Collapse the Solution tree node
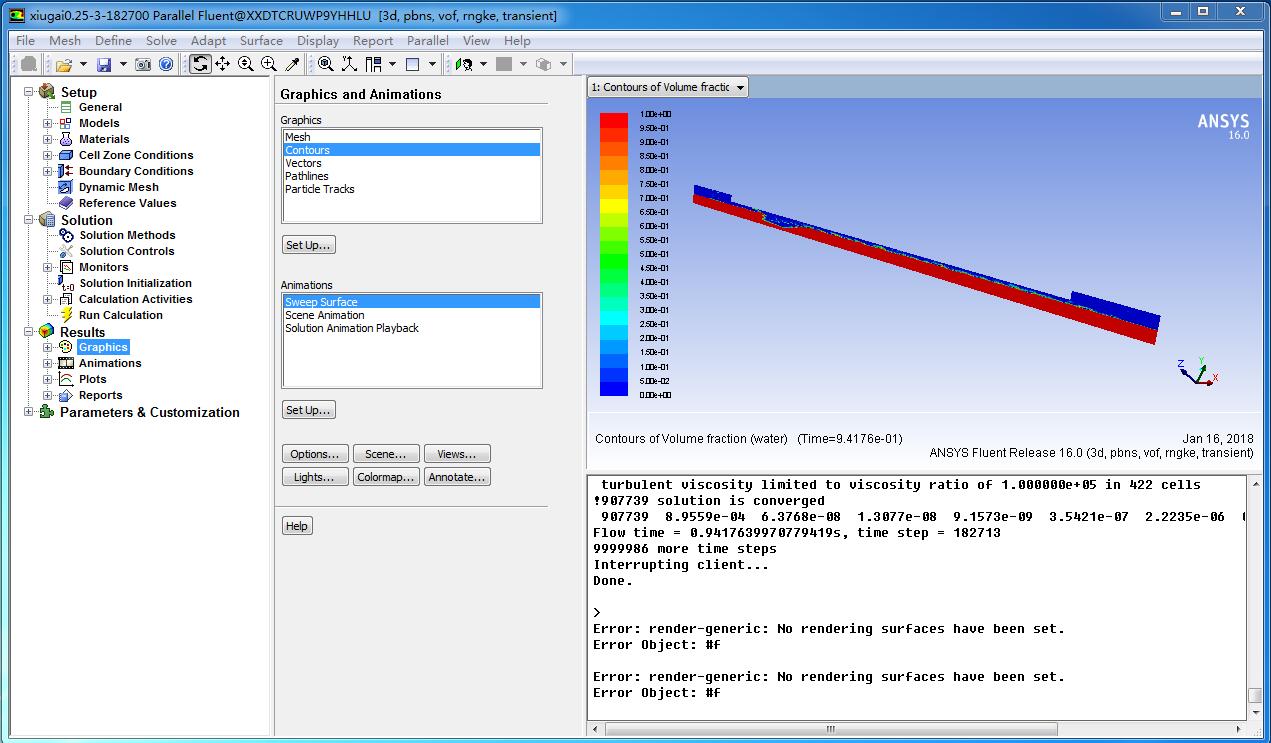This screenshot has height=743, width=1271. coord(28,220)
